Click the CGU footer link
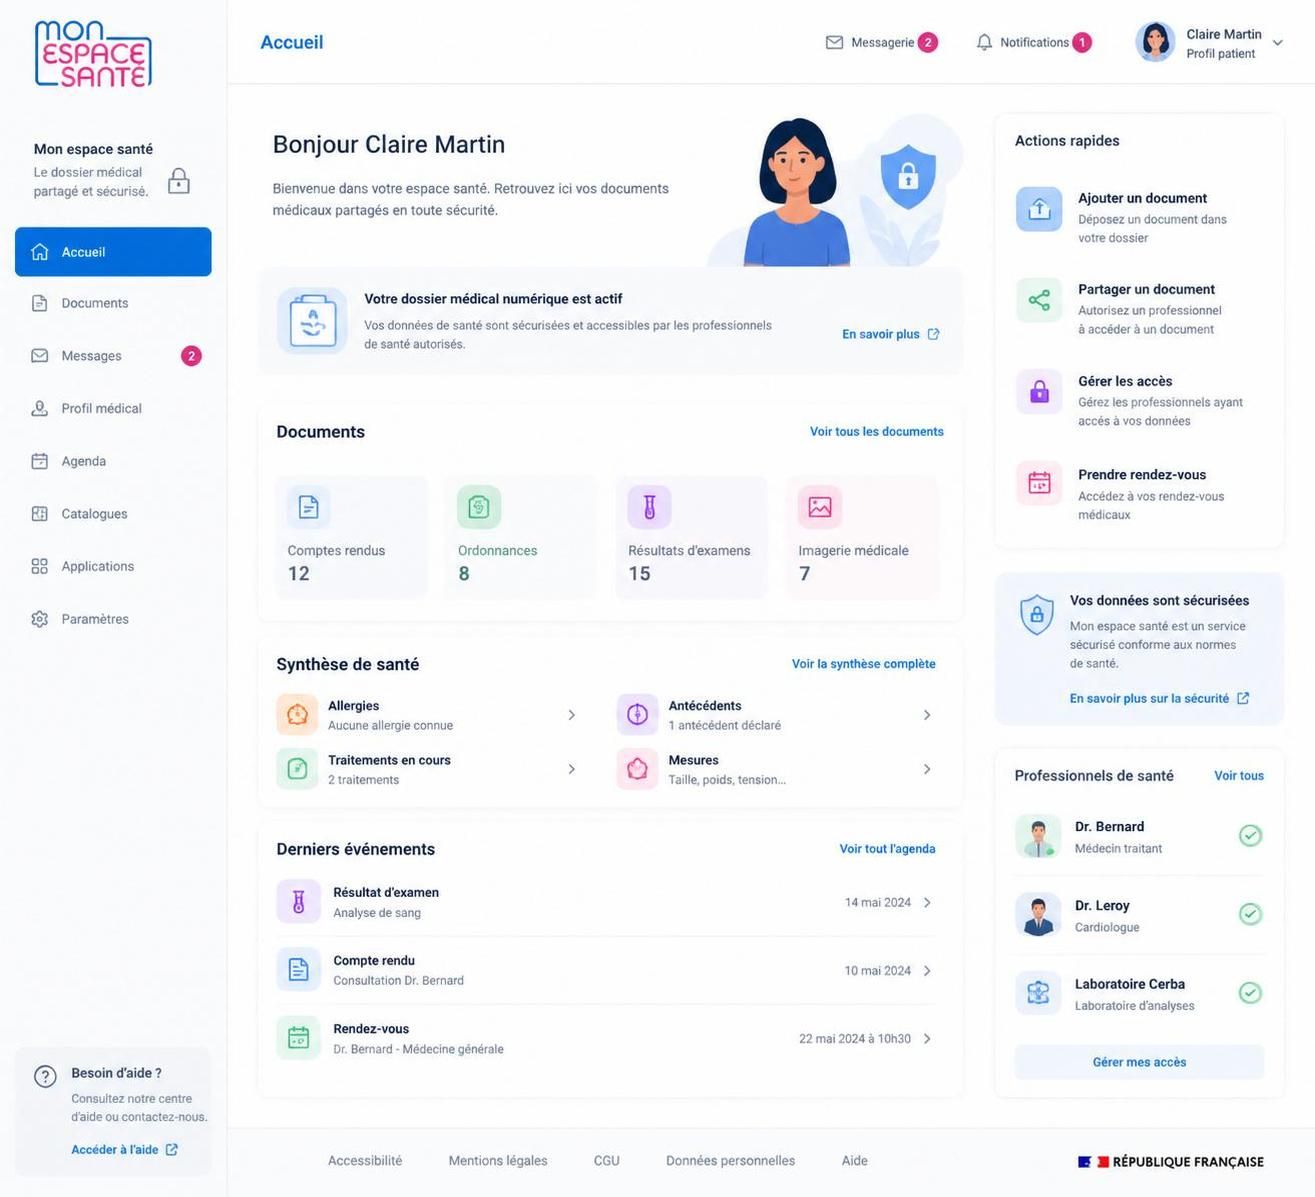1315x1197 pixels. [607, 1161]
